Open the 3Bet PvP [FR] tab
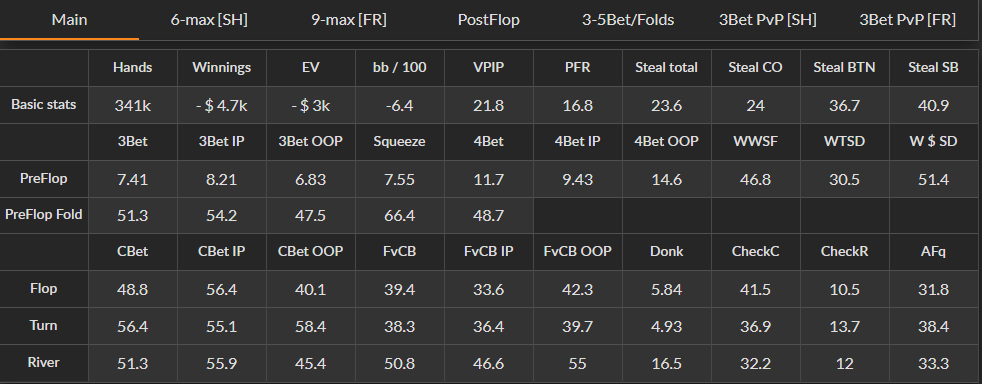 (907, 19)
